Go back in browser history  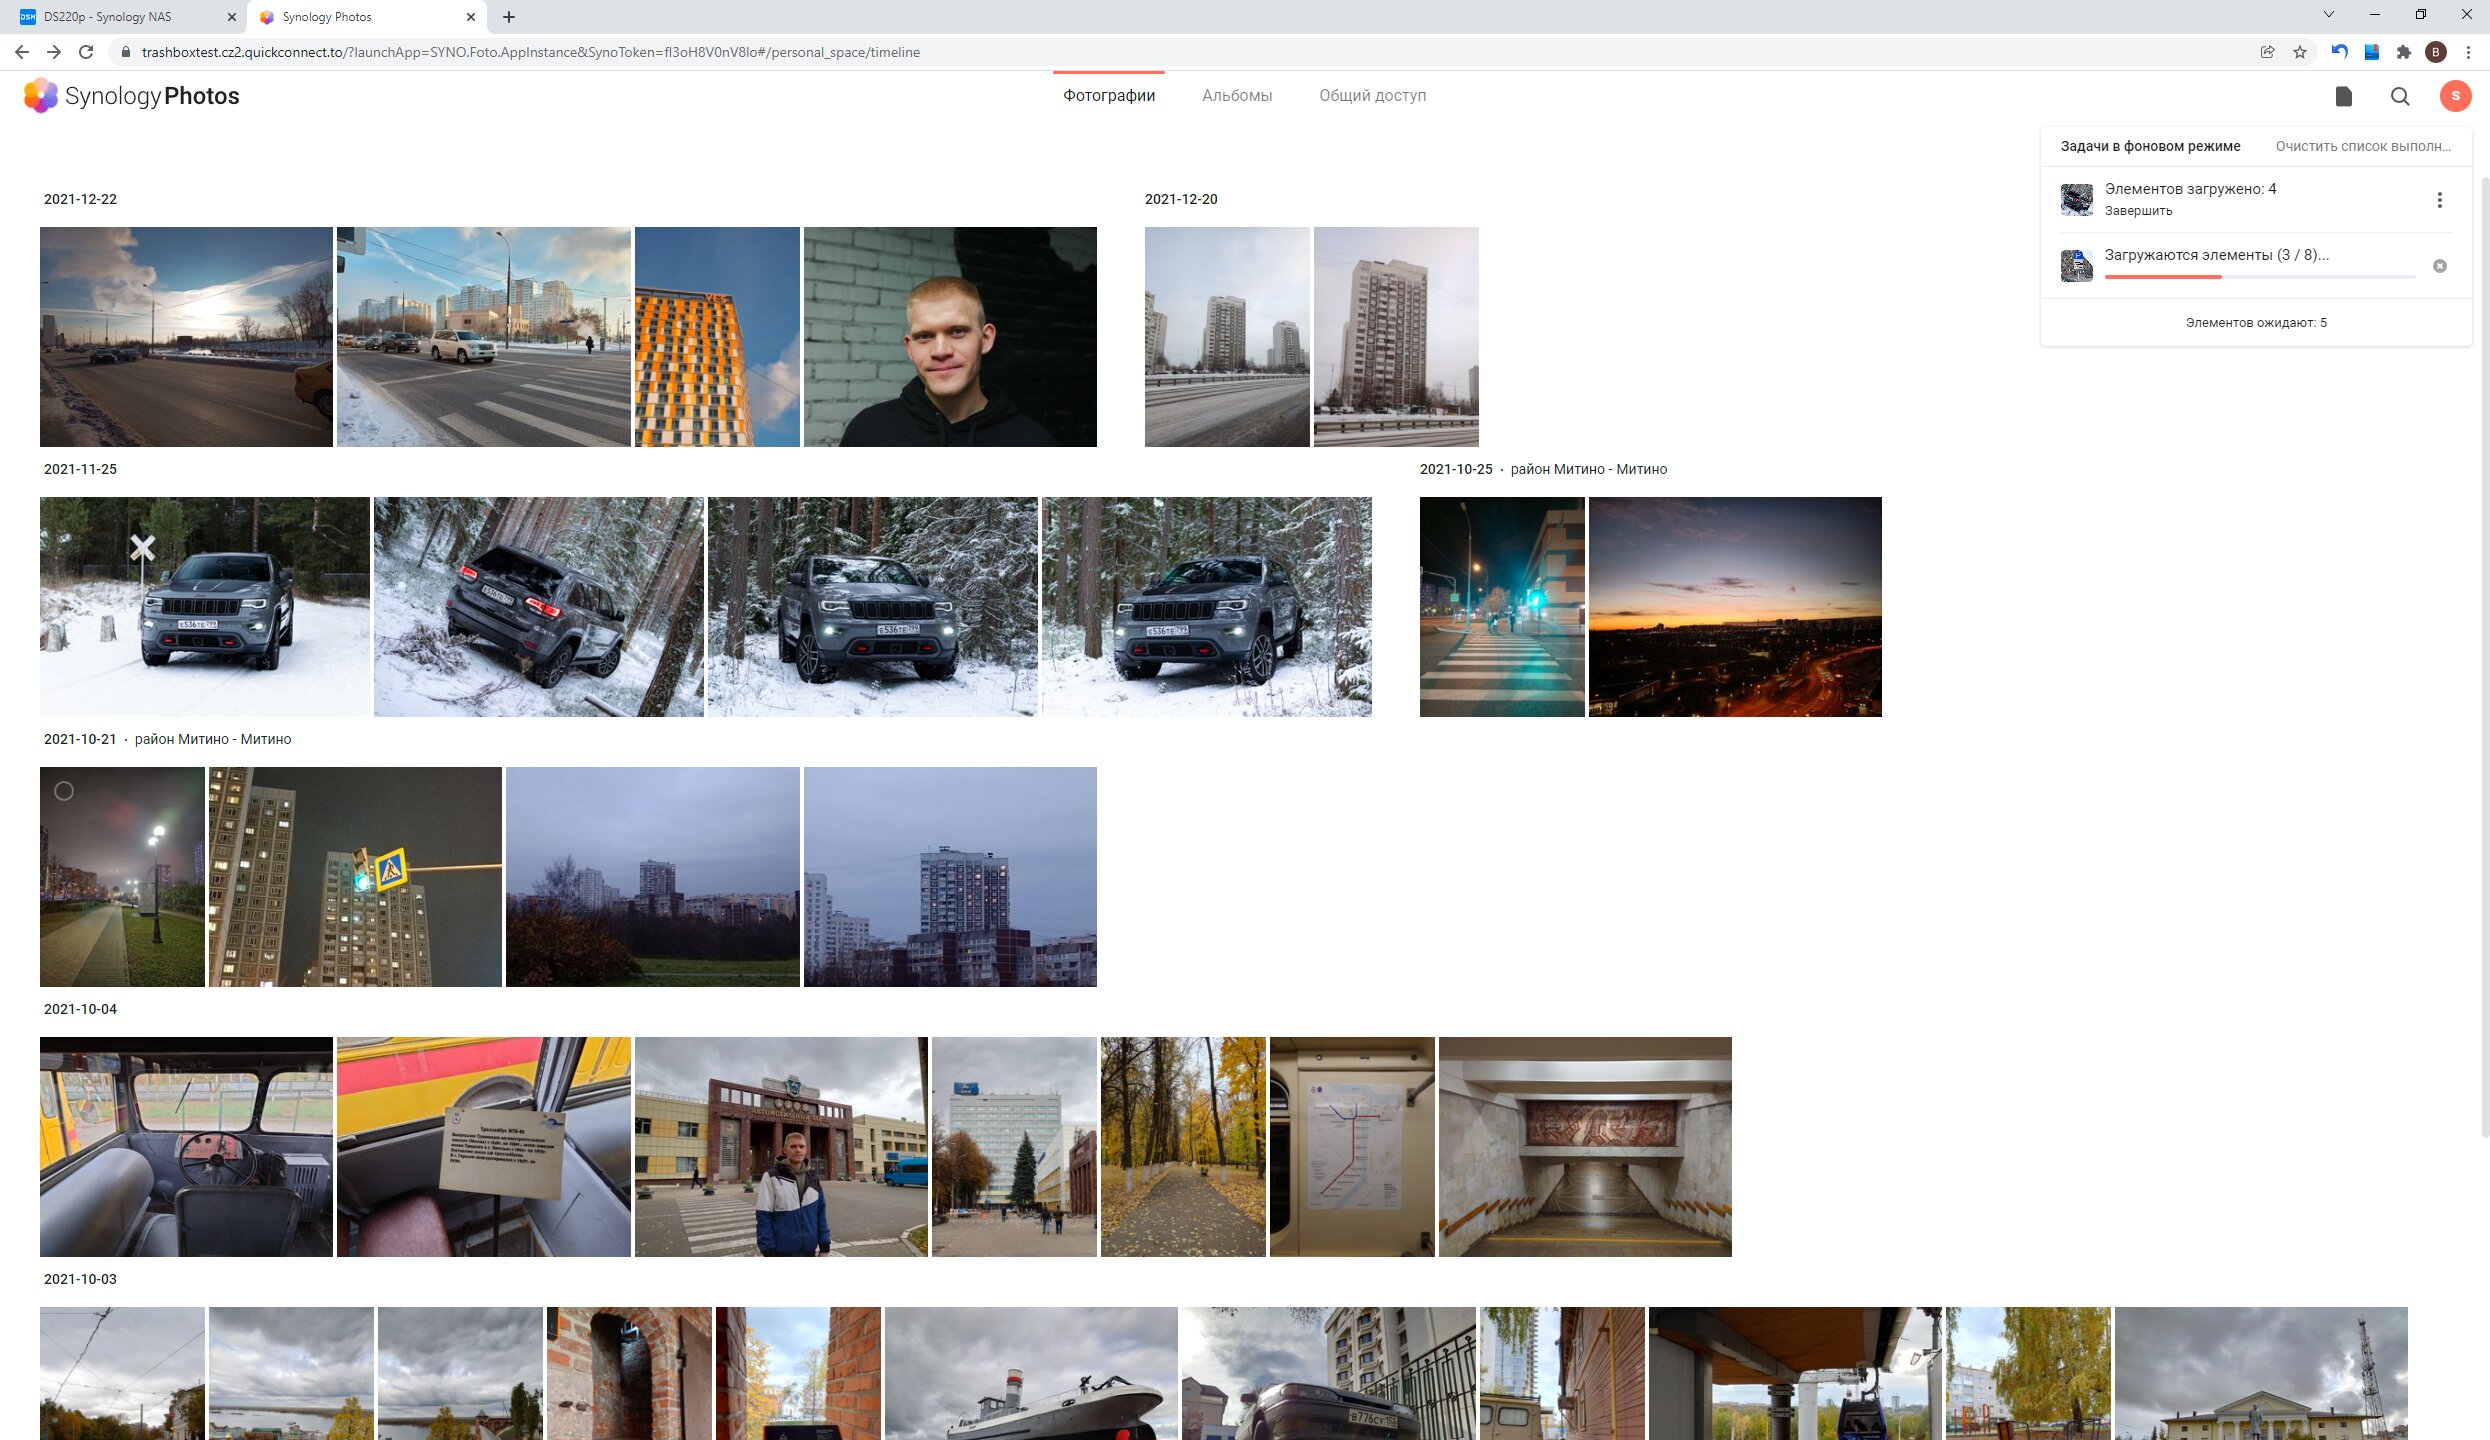[x=22, y=52]
